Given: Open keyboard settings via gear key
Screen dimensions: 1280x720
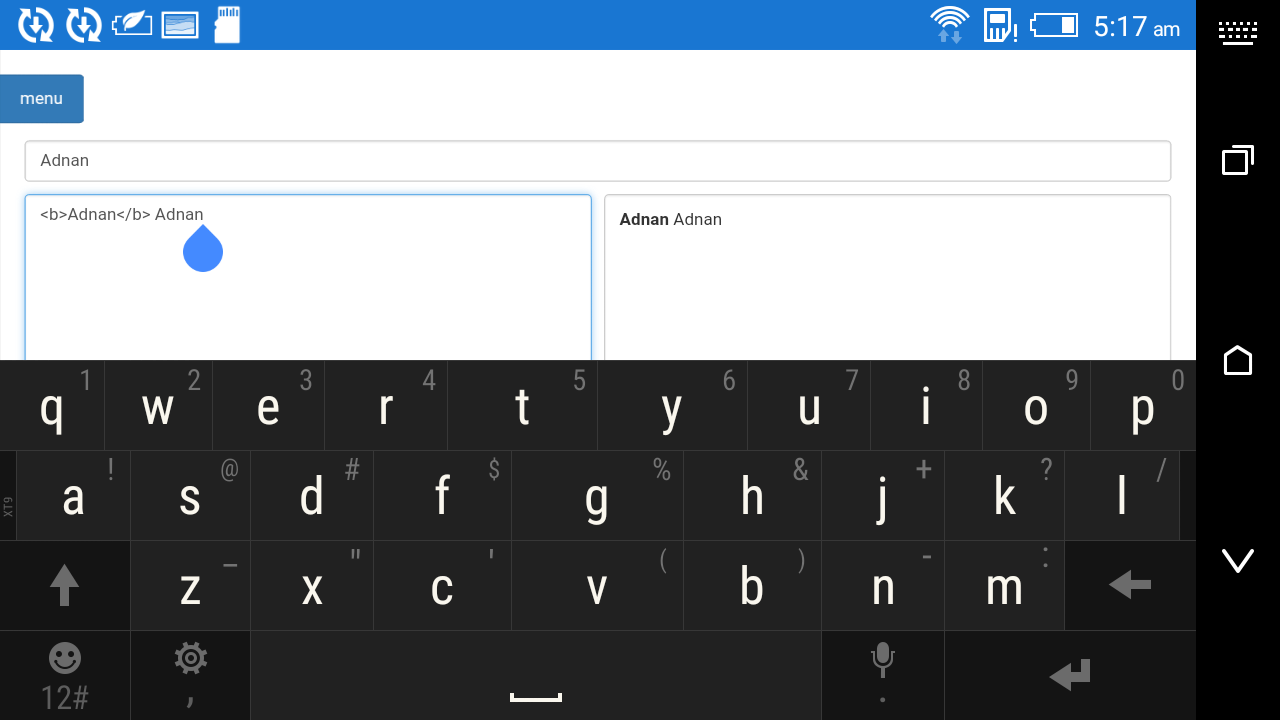Looking at the screenshot, I should (190, 658).
